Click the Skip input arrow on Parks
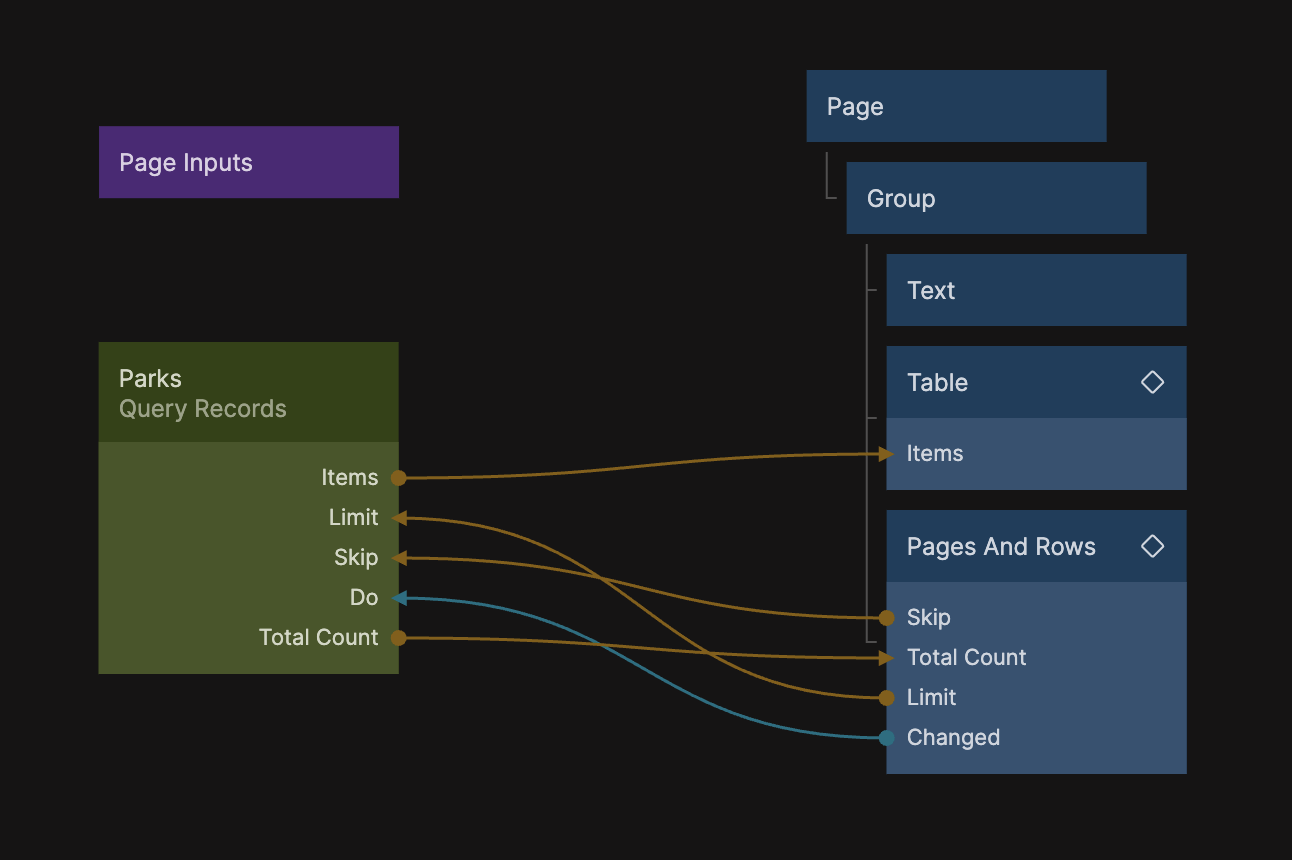Screen dimensions: 1292x860 (x=398, y=558)
